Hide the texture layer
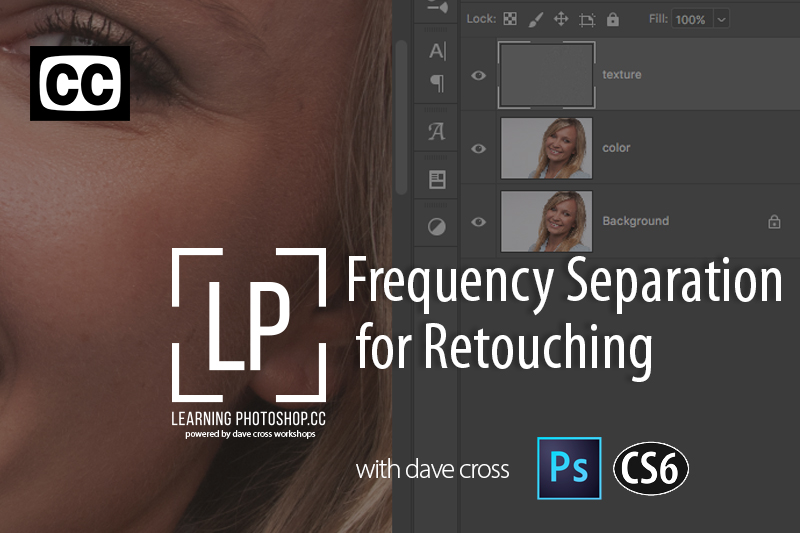800x533 pixels. point(478,75)
